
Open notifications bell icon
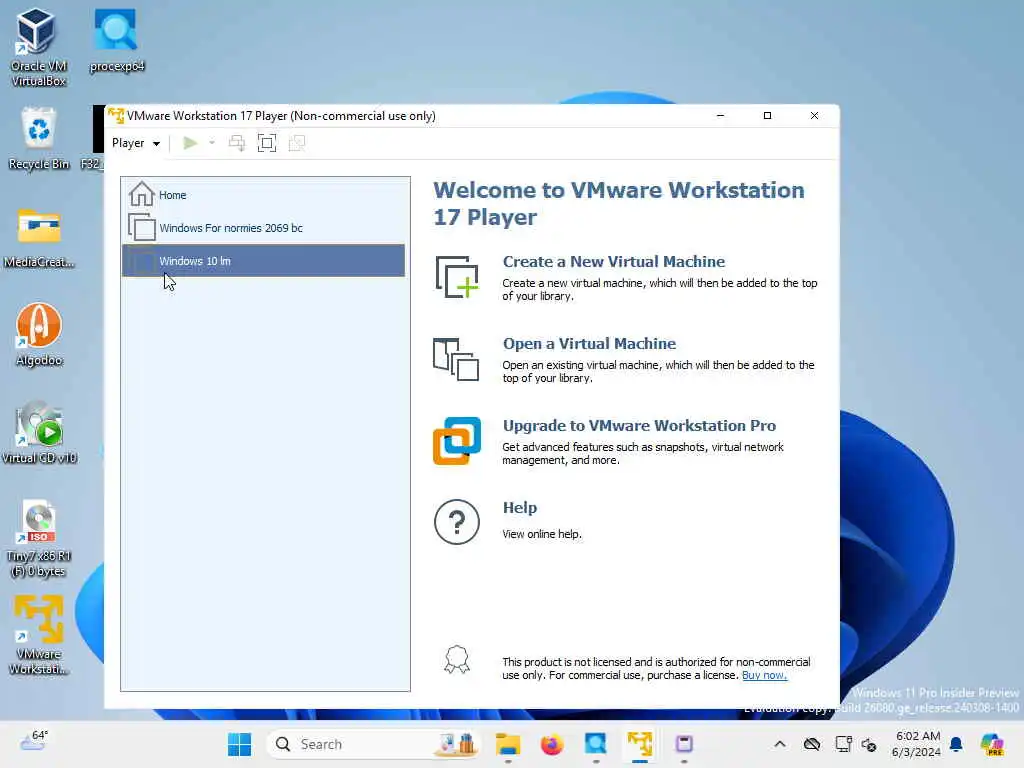(x=956, y=744)
